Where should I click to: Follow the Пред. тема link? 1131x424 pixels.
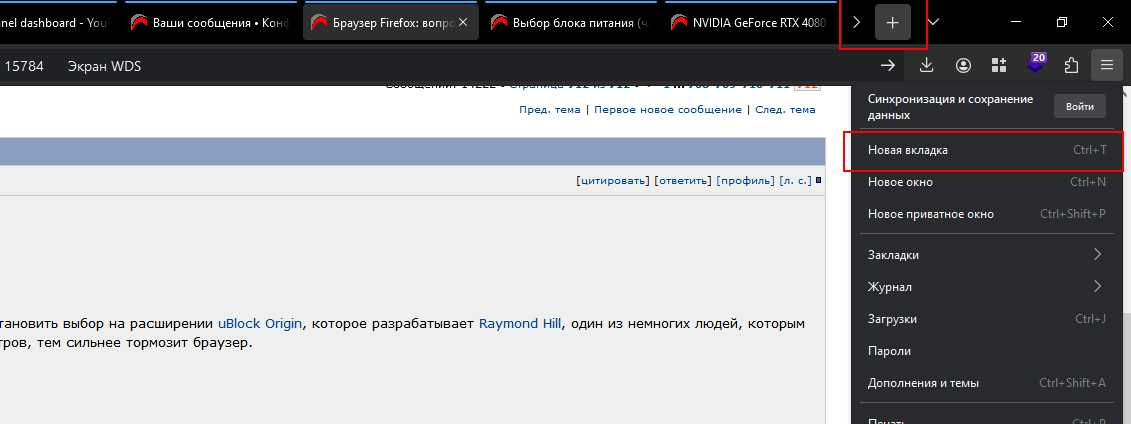(x=550, y=110)
